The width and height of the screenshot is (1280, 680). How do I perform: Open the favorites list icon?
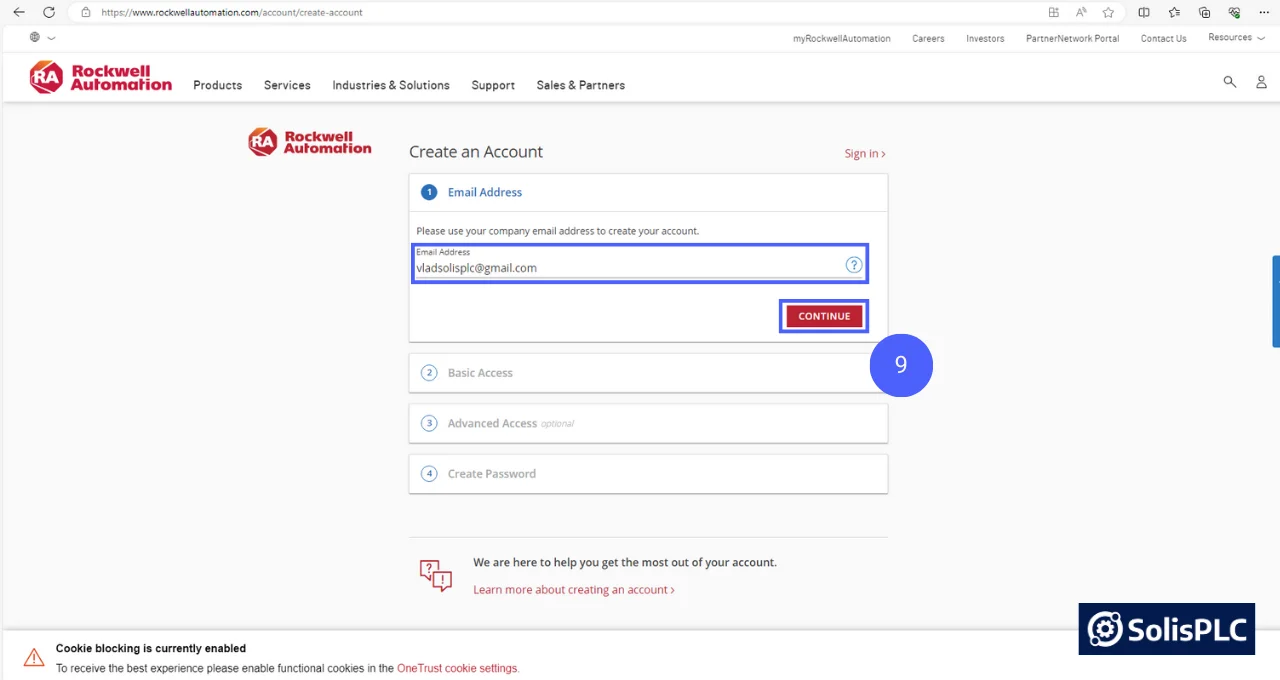click(x=1174, y=12)
